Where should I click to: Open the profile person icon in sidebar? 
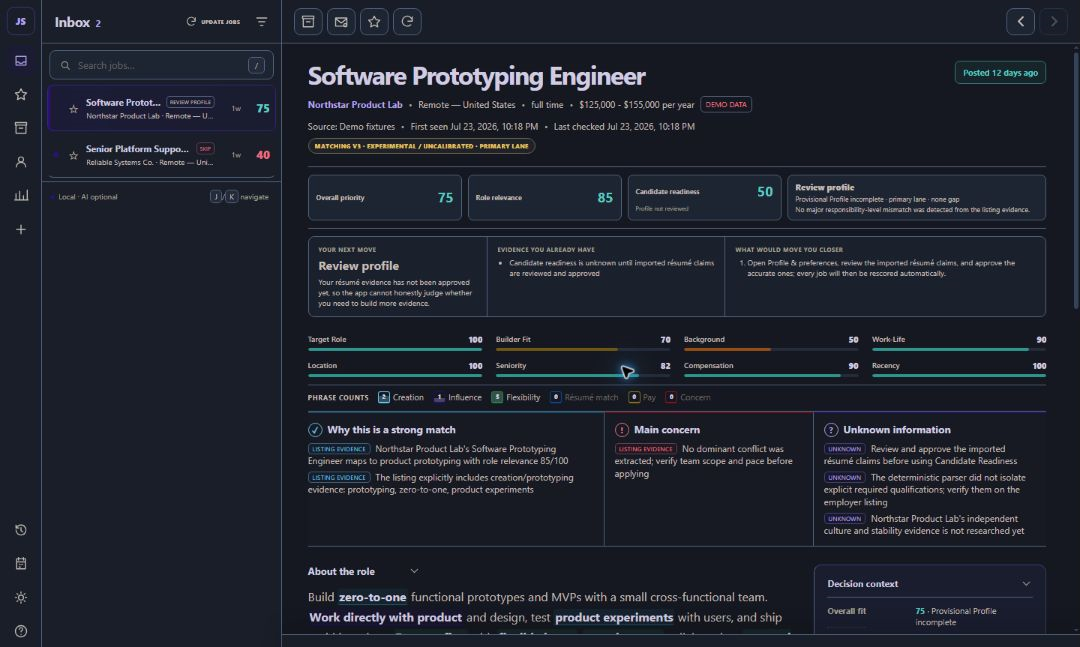[21, 162]
